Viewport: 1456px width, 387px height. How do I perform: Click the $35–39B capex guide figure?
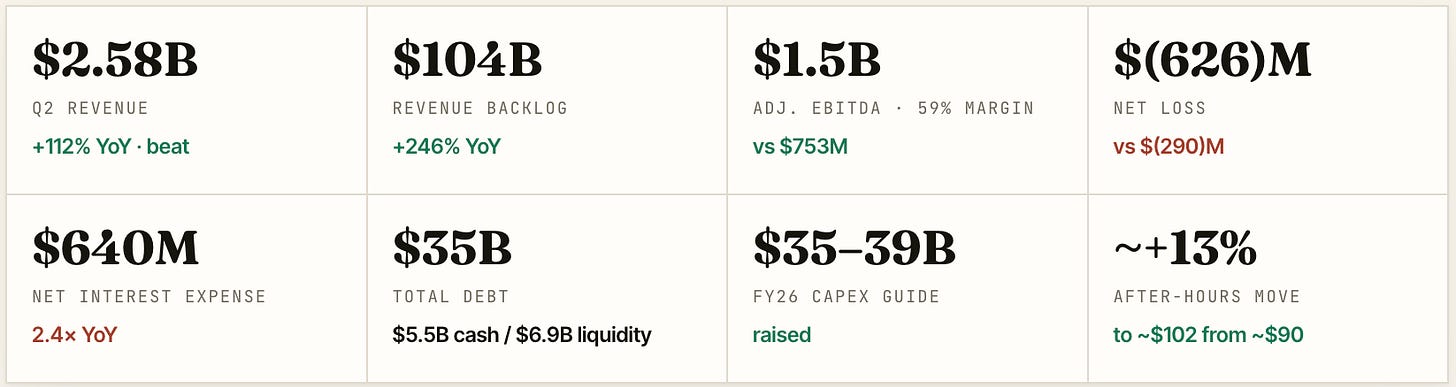coord(854,248)
